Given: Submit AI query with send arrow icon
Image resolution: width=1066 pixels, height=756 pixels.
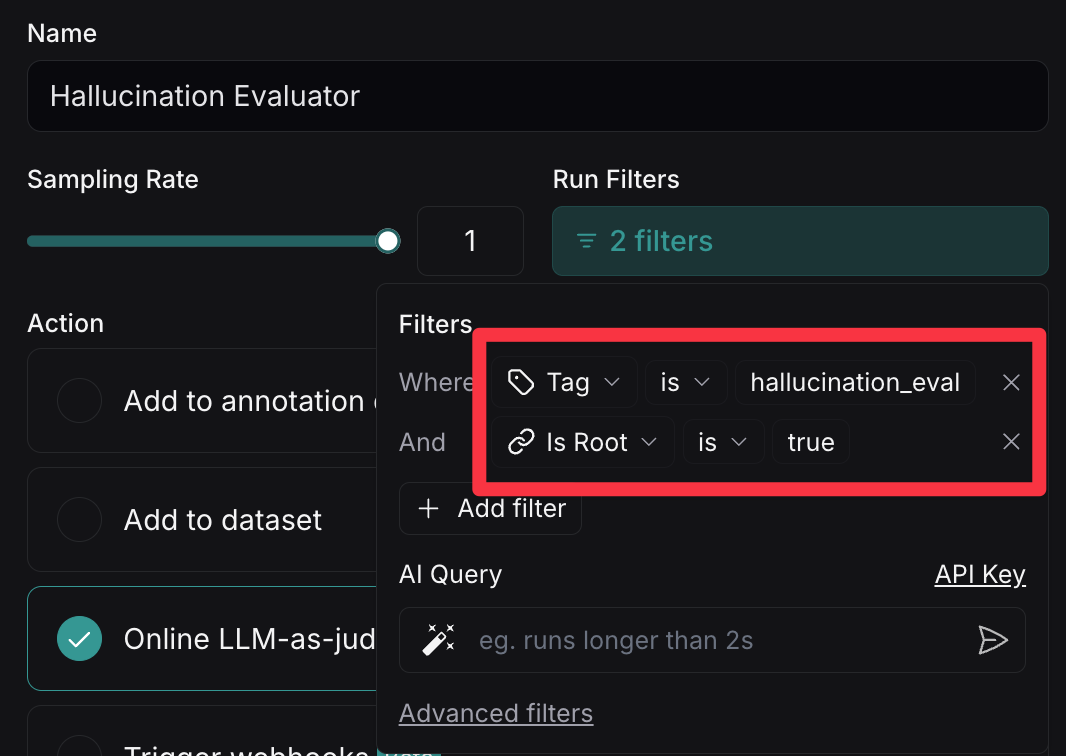Looking at the screenshot, I should [992, 640].
